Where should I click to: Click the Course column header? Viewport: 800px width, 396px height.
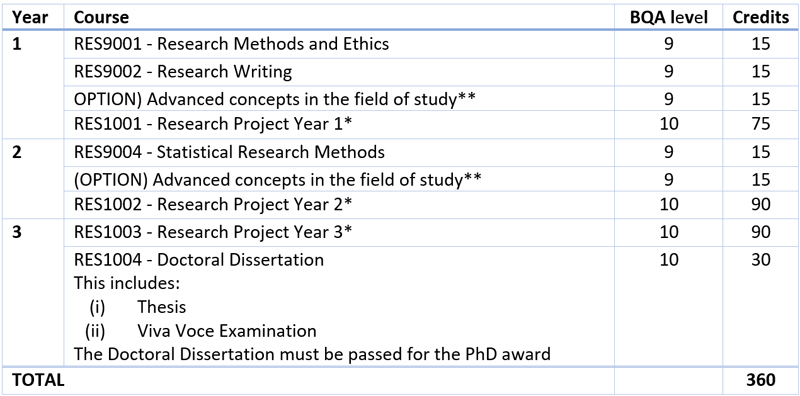(x=102, y=17)
